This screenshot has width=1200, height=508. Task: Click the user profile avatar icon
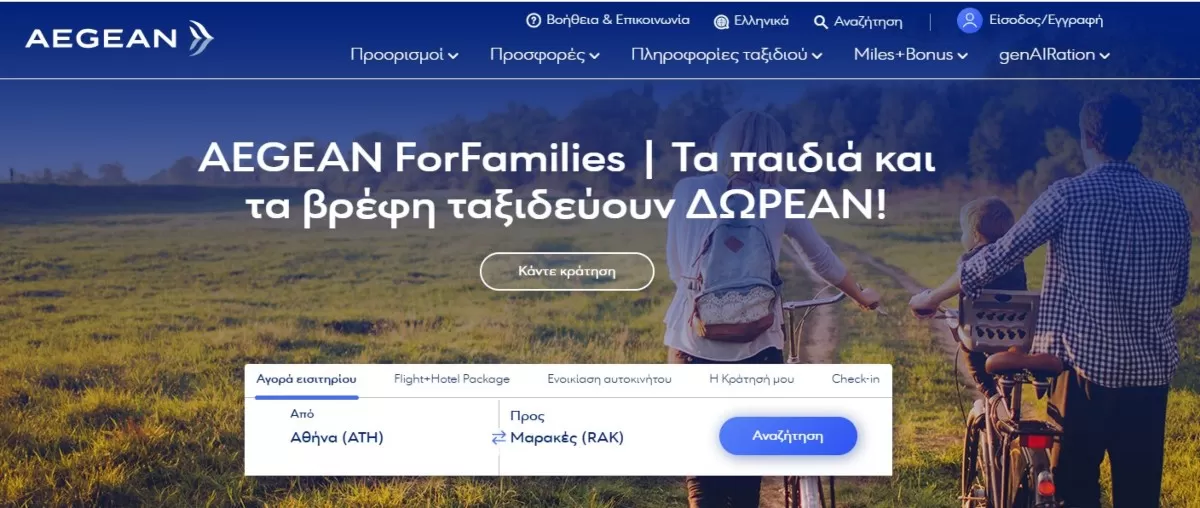coord(969,20)
